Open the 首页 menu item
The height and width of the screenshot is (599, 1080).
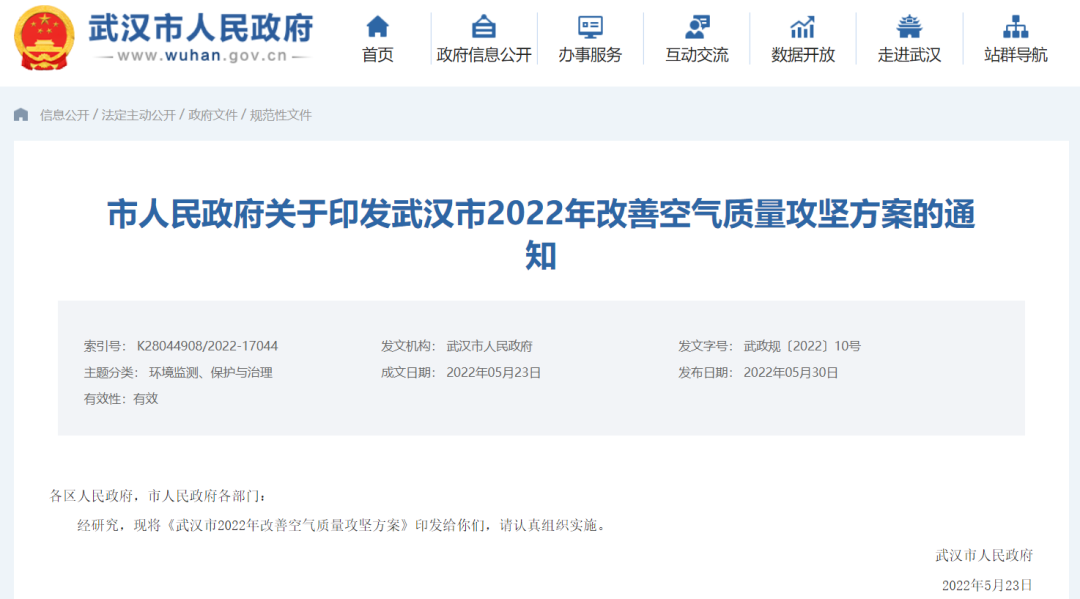click(x=377, y=55)
